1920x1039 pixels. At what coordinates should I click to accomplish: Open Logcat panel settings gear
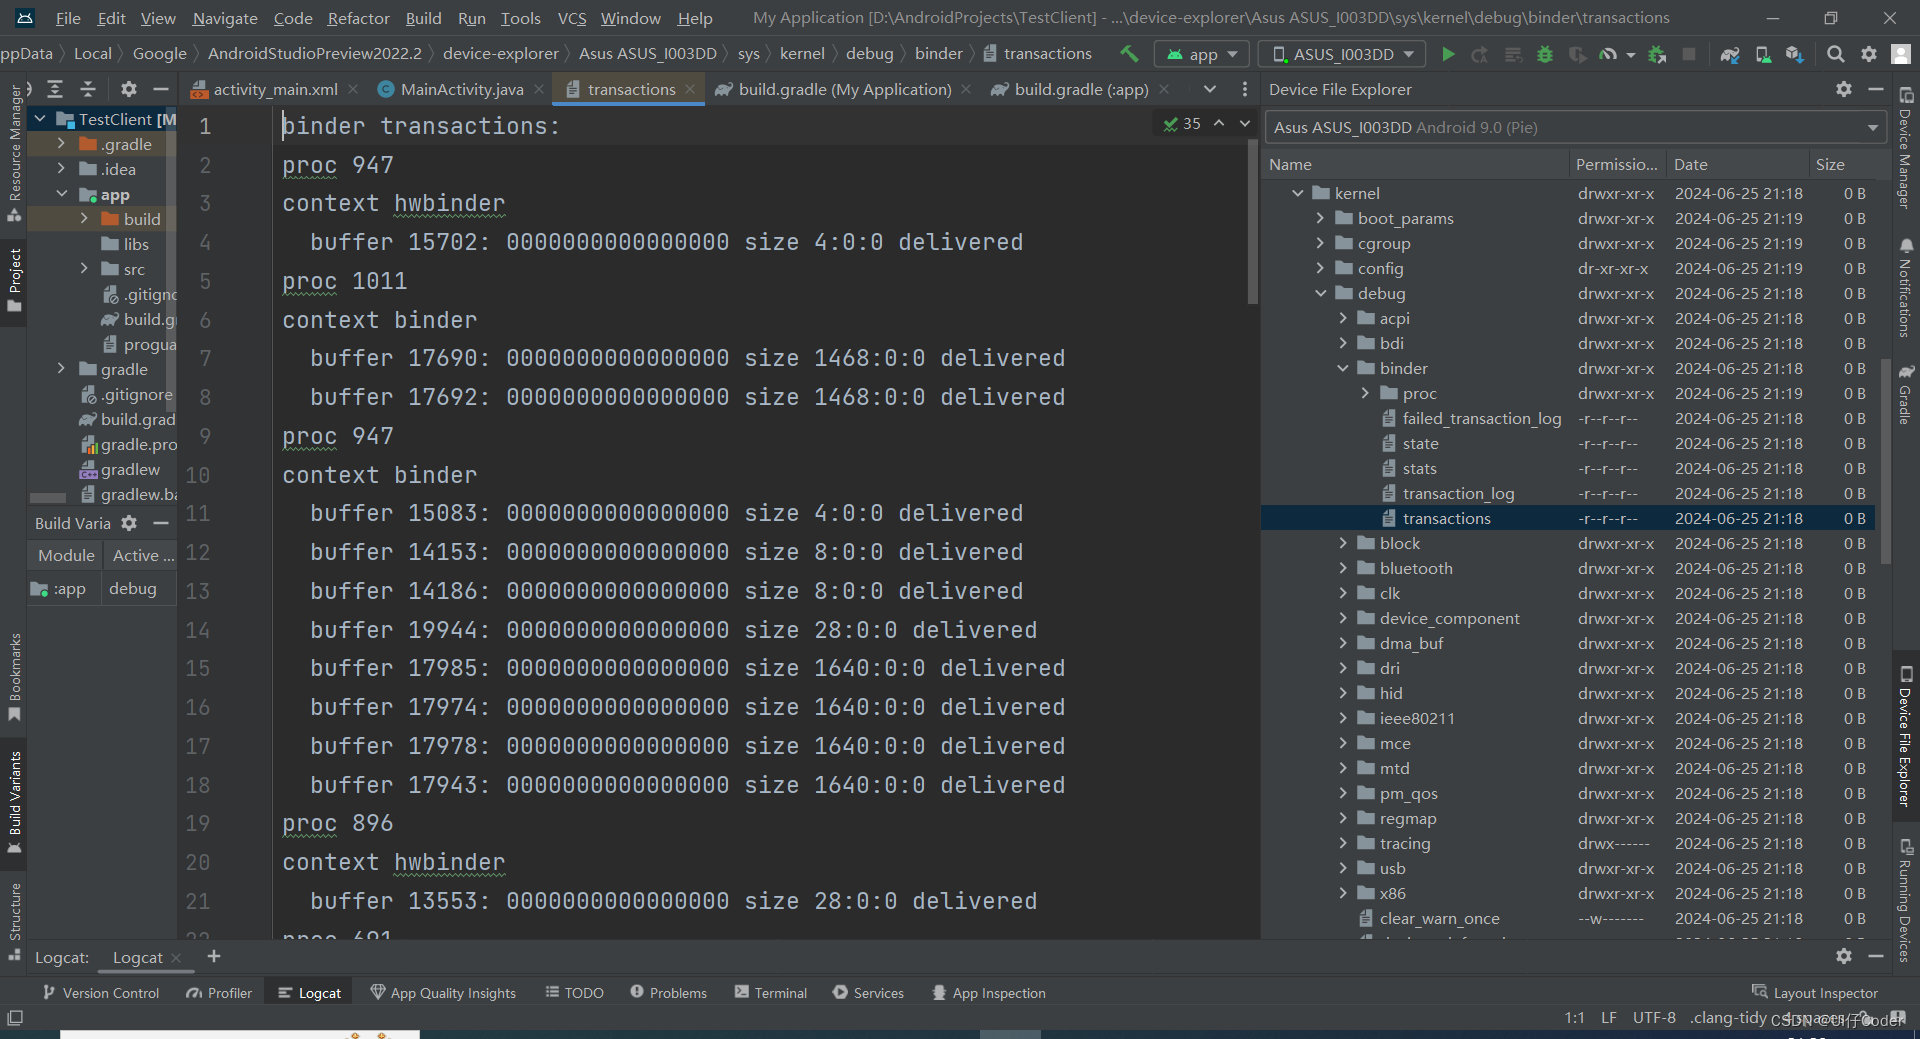[x=1844, y=956]
